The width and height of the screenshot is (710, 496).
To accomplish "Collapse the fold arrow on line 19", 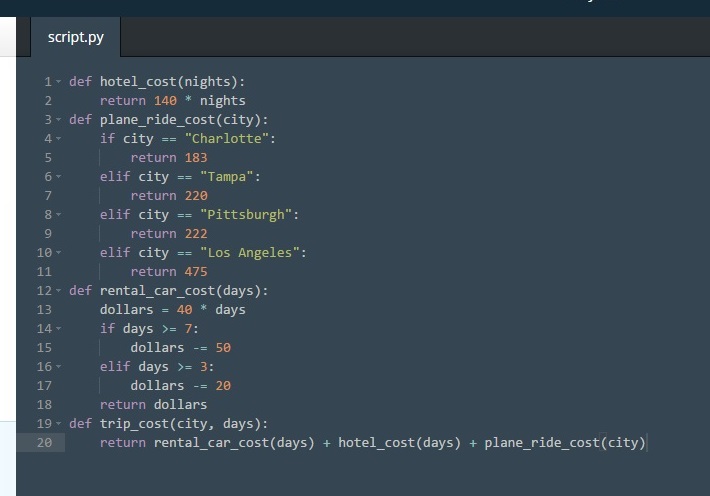I will pos(59,424).
